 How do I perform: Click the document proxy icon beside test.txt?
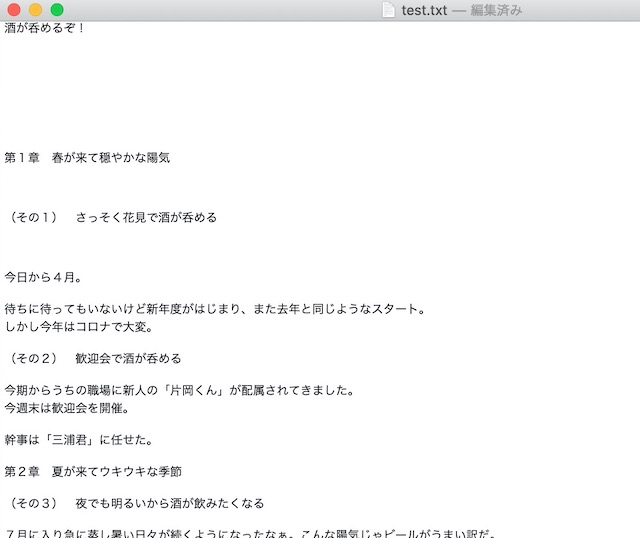(x=389, y=10)
